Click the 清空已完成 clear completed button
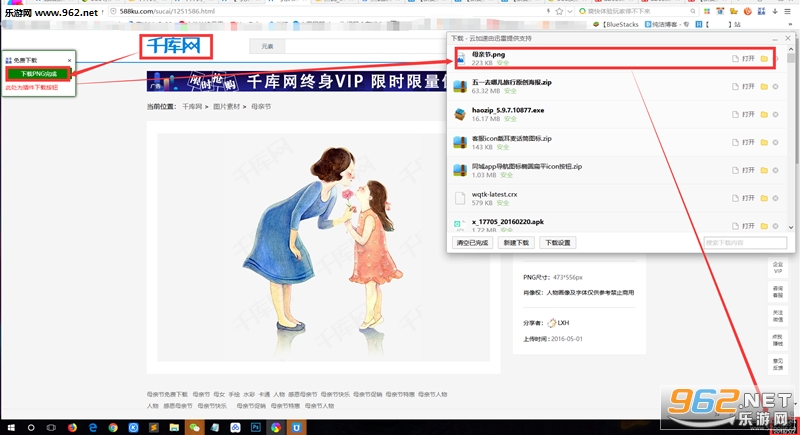 pos(472,243)
